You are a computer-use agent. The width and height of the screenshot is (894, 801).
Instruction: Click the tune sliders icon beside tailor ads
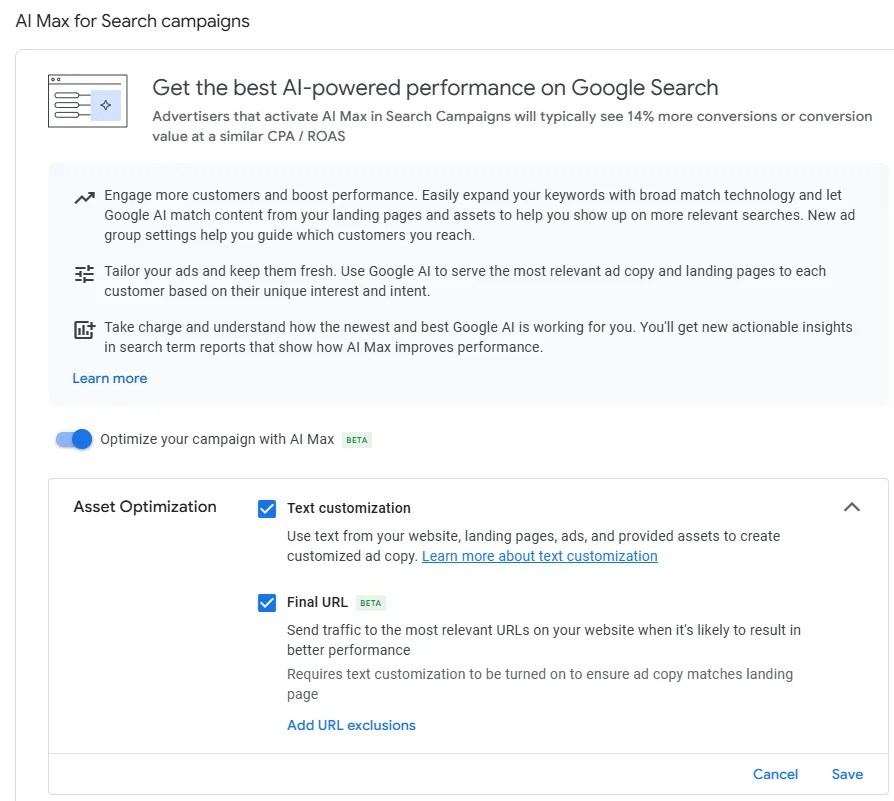tap(85, 272)
